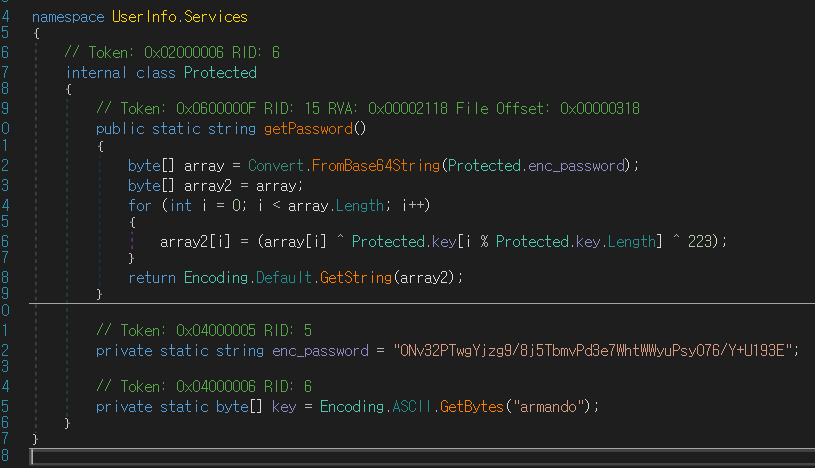Click the for keyword
This screenshot has height=468, width=815.
pyautogui.click(x=140, y=205)
